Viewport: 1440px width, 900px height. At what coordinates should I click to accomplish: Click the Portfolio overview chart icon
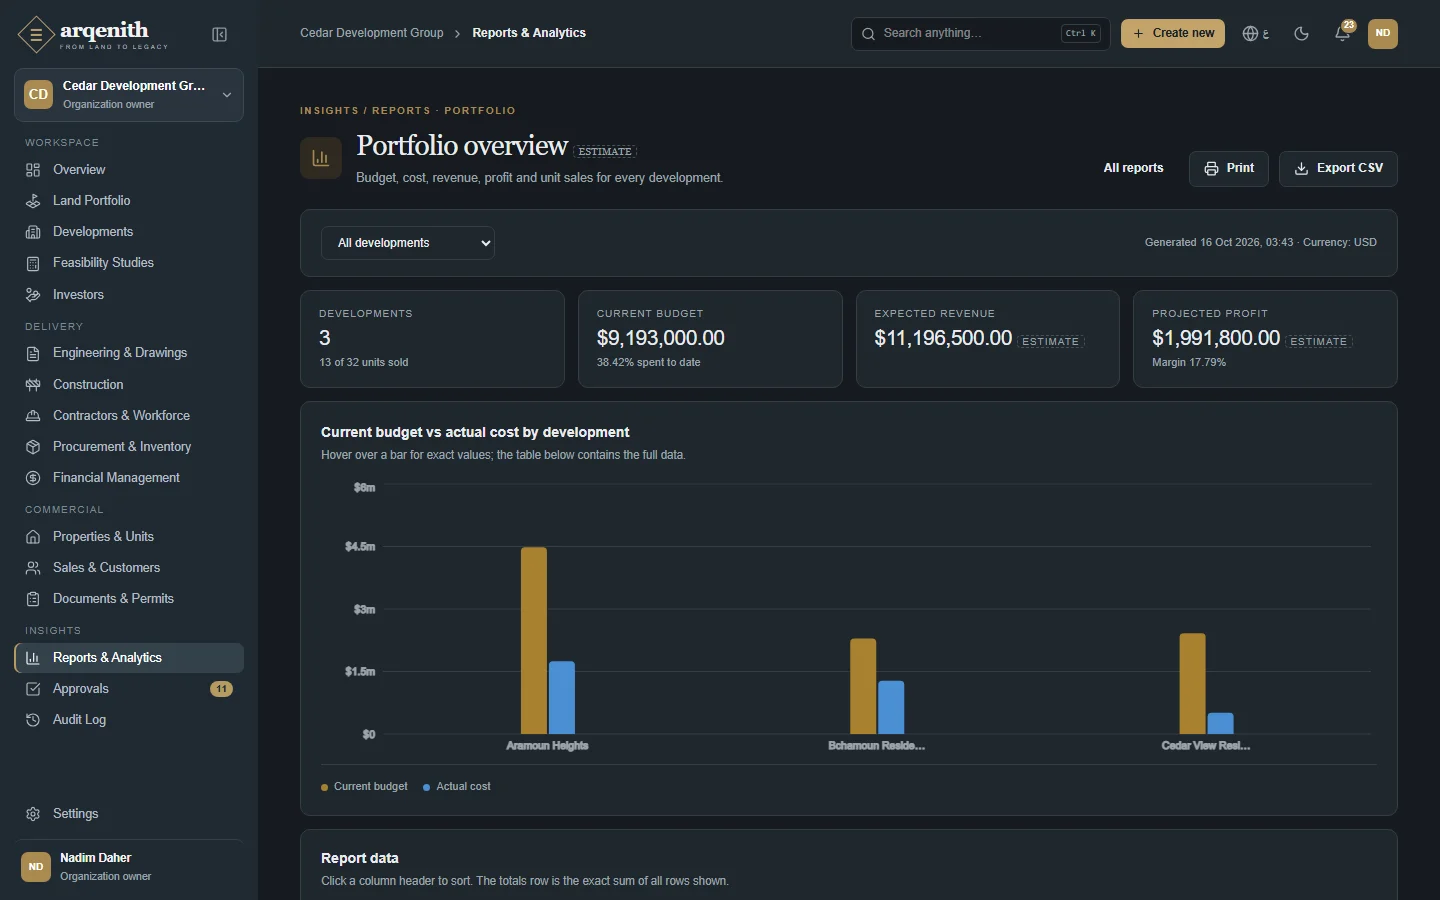coord(321,158)
